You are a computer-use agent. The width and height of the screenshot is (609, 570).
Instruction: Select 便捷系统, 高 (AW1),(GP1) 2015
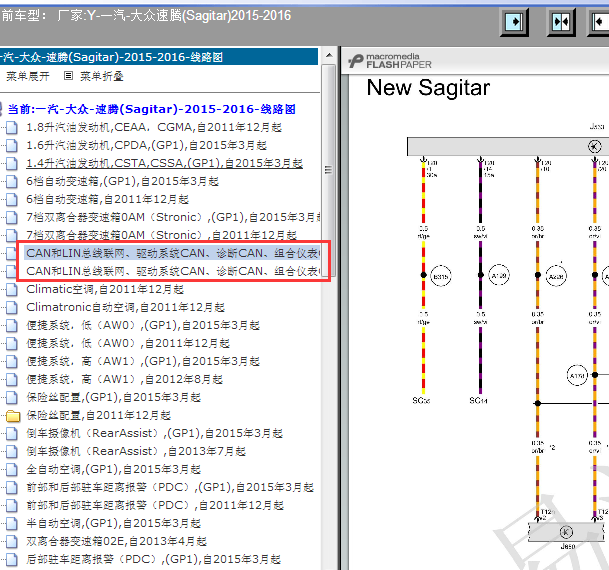point(143,361)
